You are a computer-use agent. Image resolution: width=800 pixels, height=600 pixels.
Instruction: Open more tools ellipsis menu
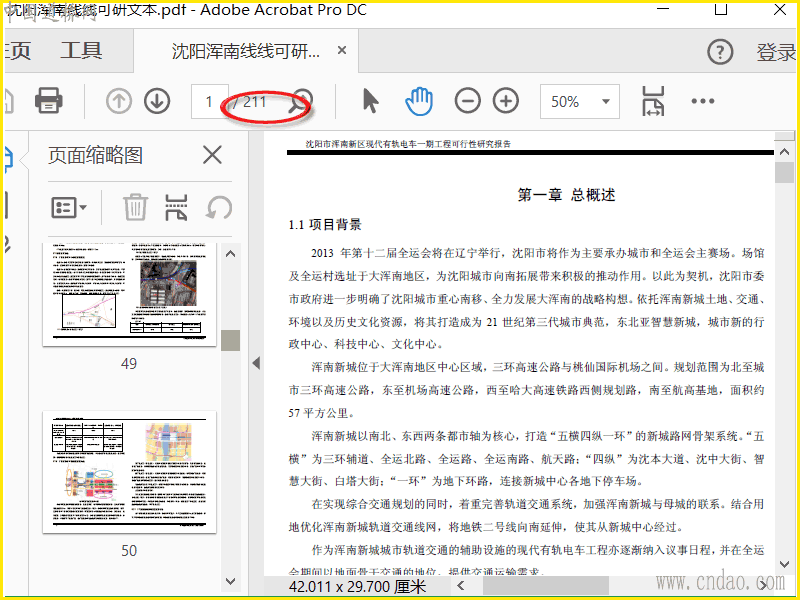coord(703,101)
